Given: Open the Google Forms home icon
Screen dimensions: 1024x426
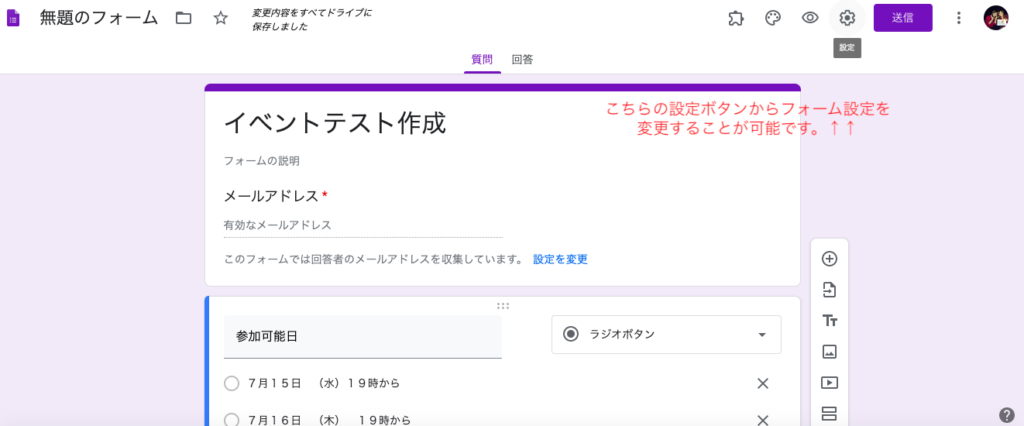Looking at the screenshot, I should point(13,18).
